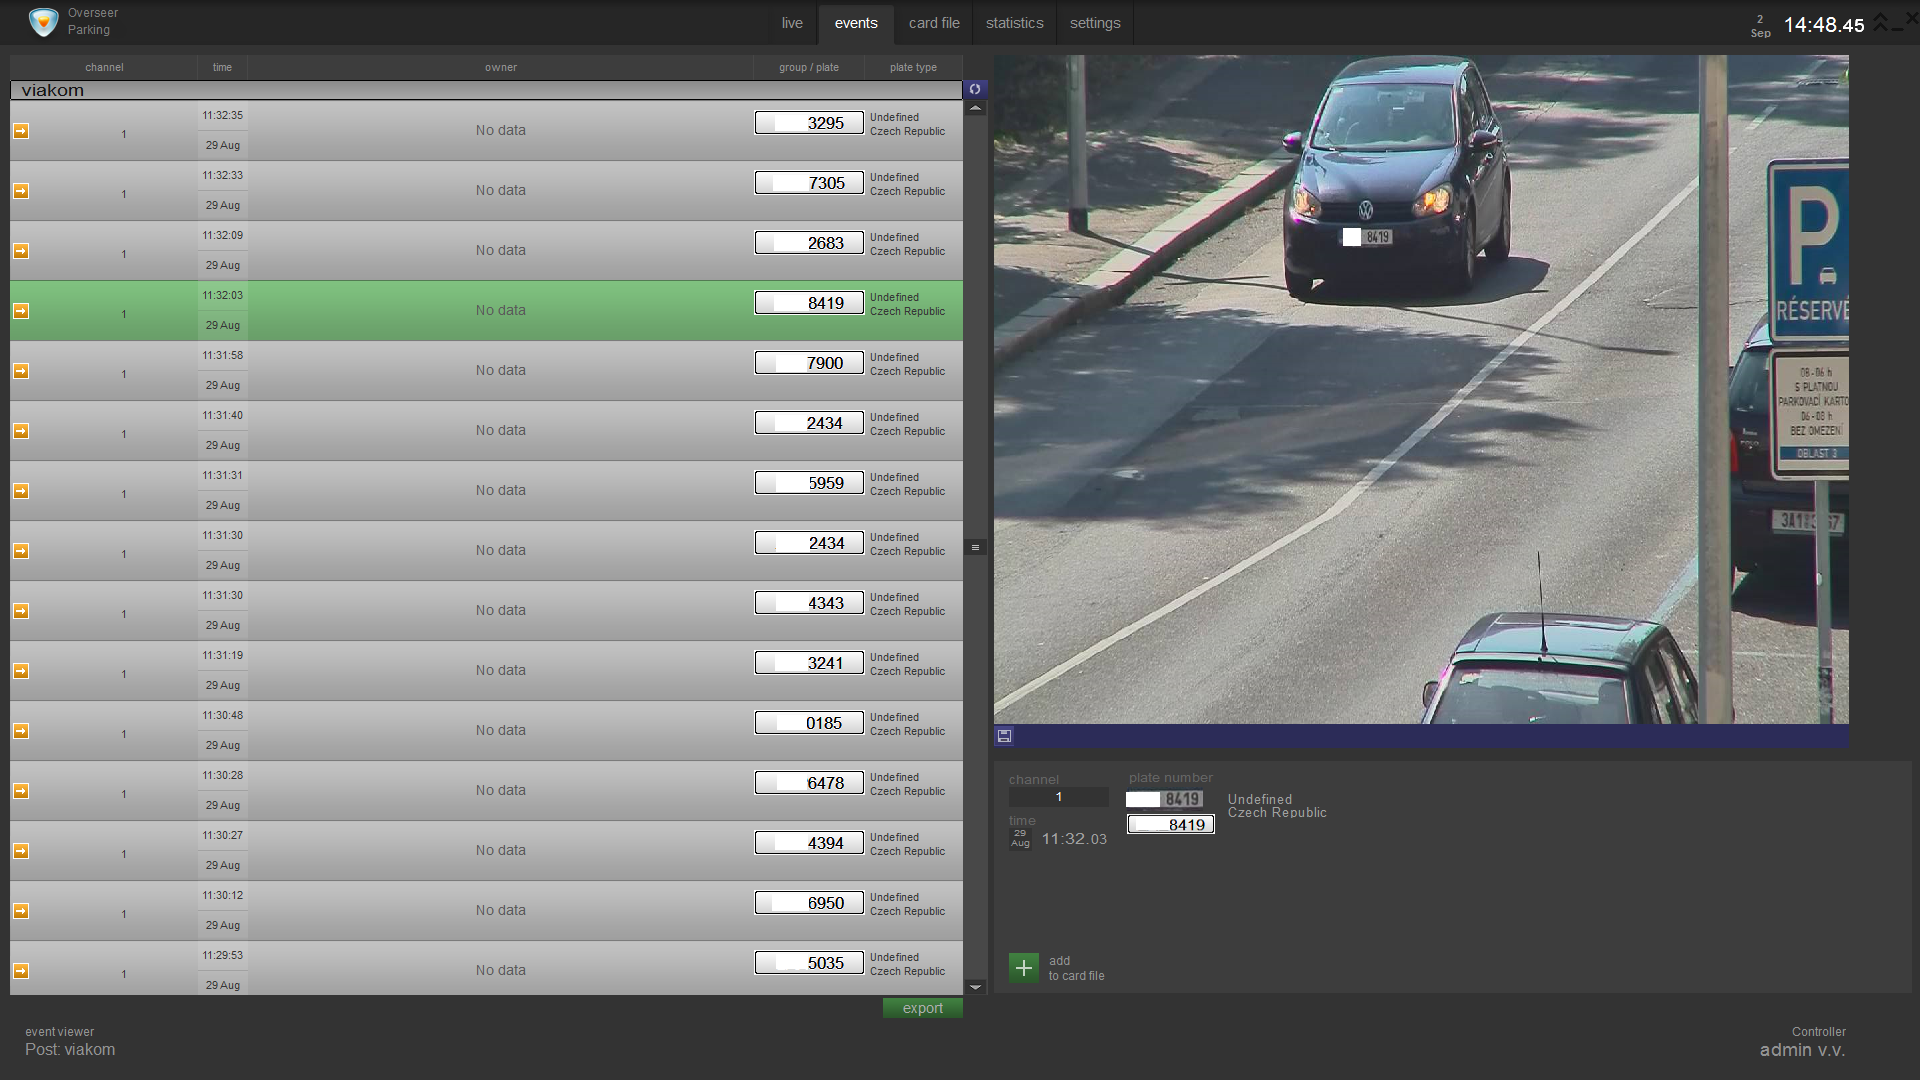Click the green plus add to card file icon
The width and height of the screenshot is (1920, 1080).
coord(1024,968)
